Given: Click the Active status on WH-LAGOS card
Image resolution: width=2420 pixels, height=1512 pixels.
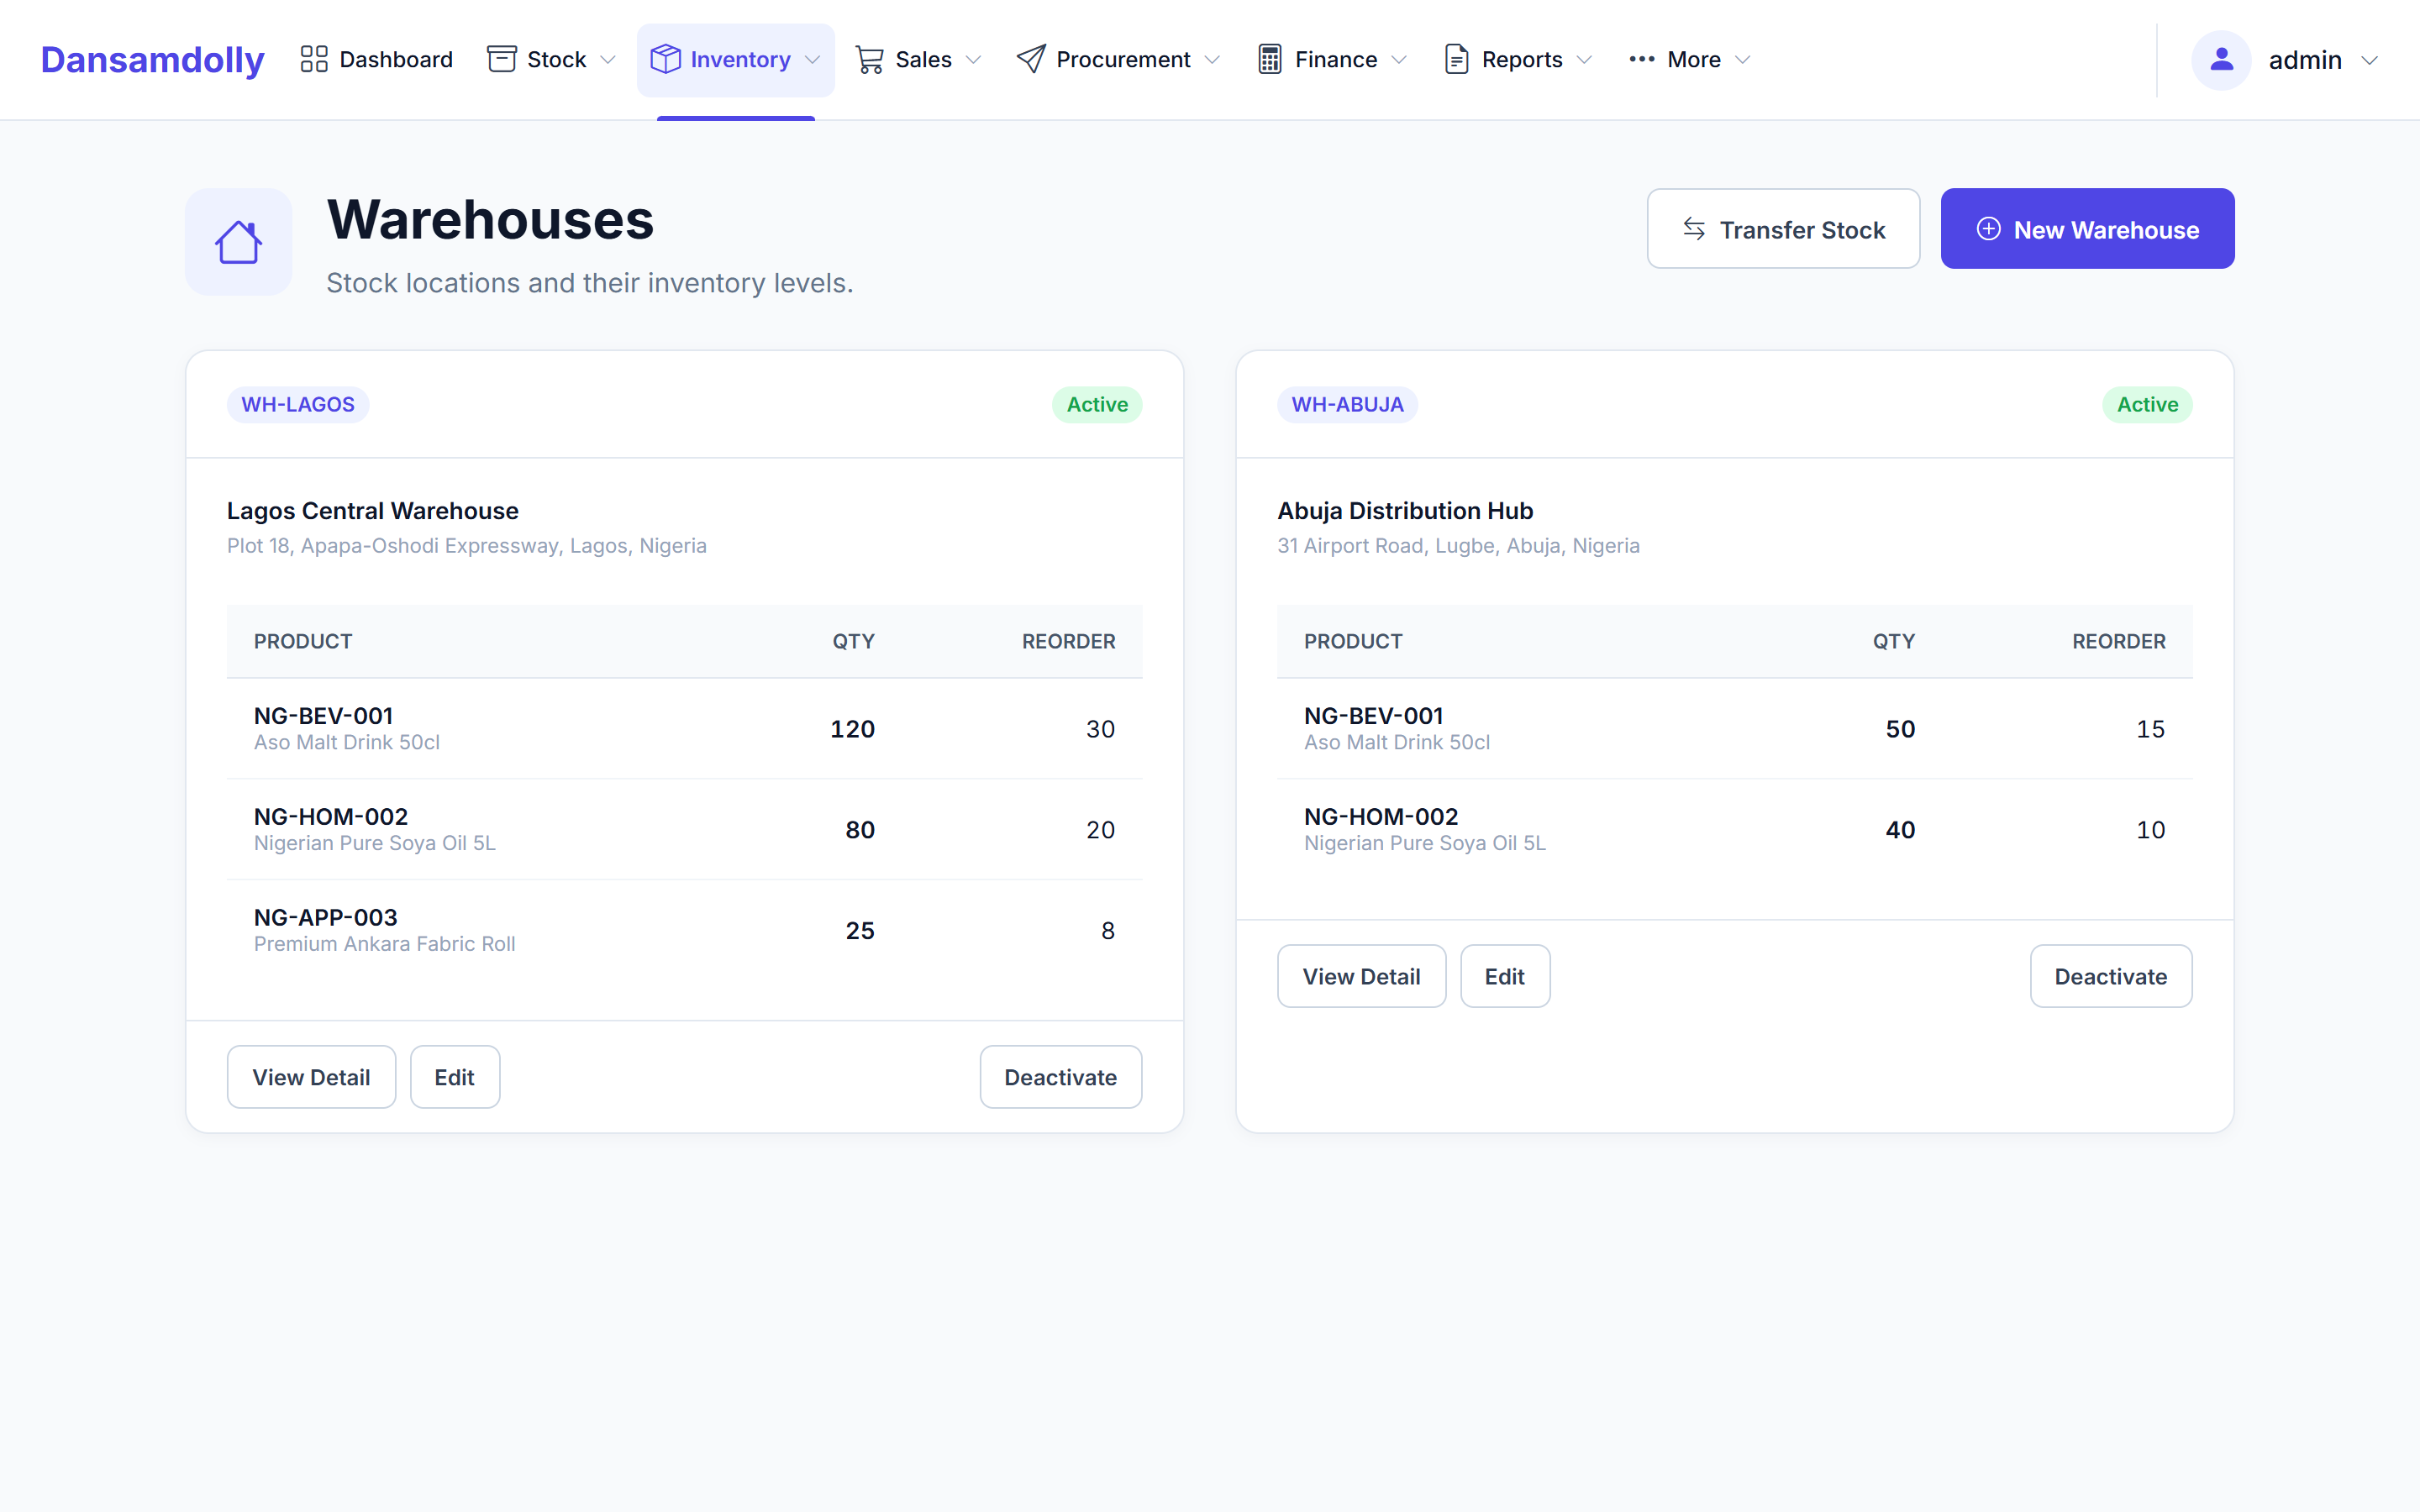Looking at the screenshot, I should pos(1097,404).
